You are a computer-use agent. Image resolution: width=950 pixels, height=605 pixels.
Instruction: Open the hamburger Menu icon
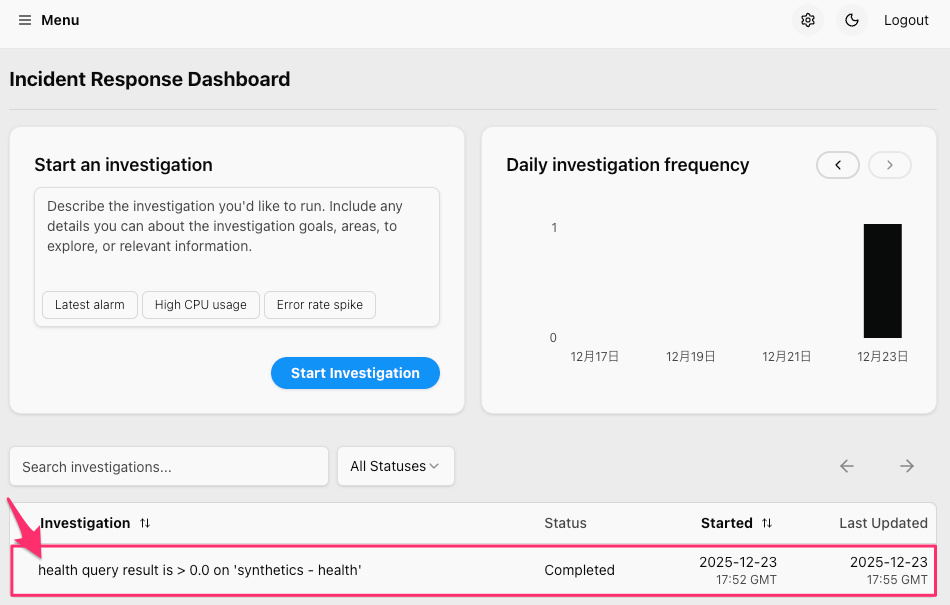(x=25, y=20)
